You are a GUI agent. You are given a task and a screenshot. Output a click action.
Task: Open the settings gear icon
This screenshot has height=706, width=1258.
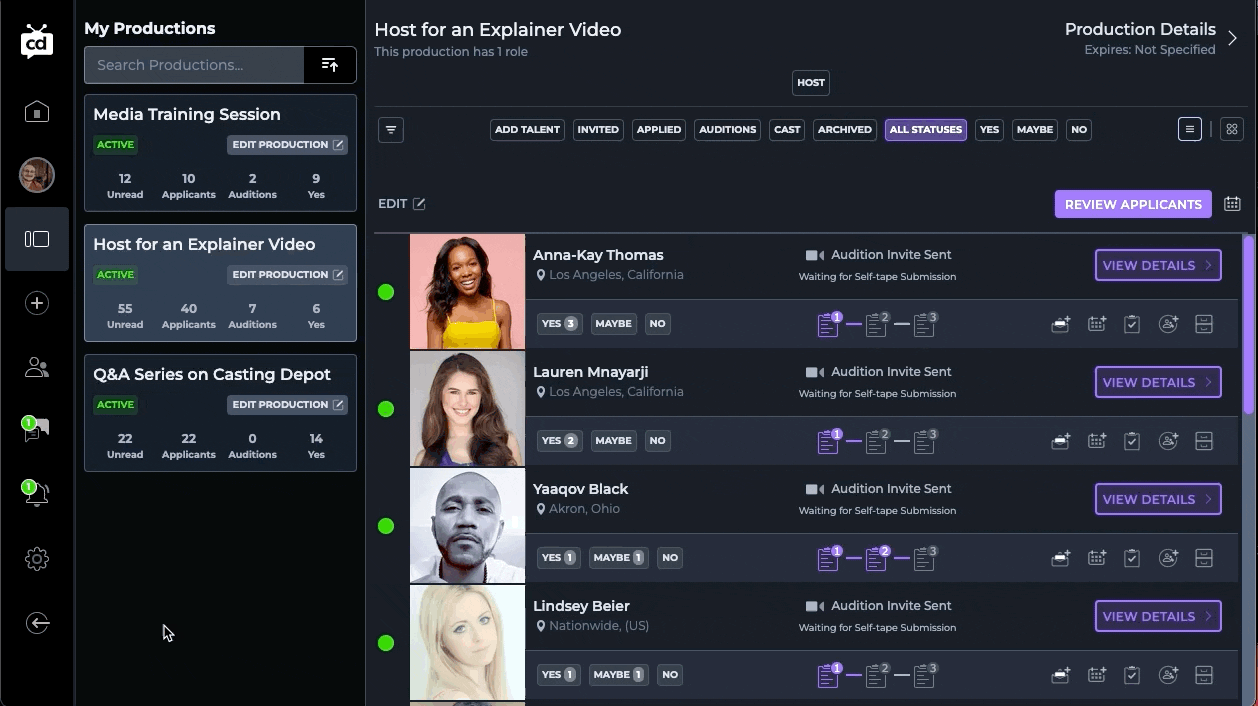[37, 559]
